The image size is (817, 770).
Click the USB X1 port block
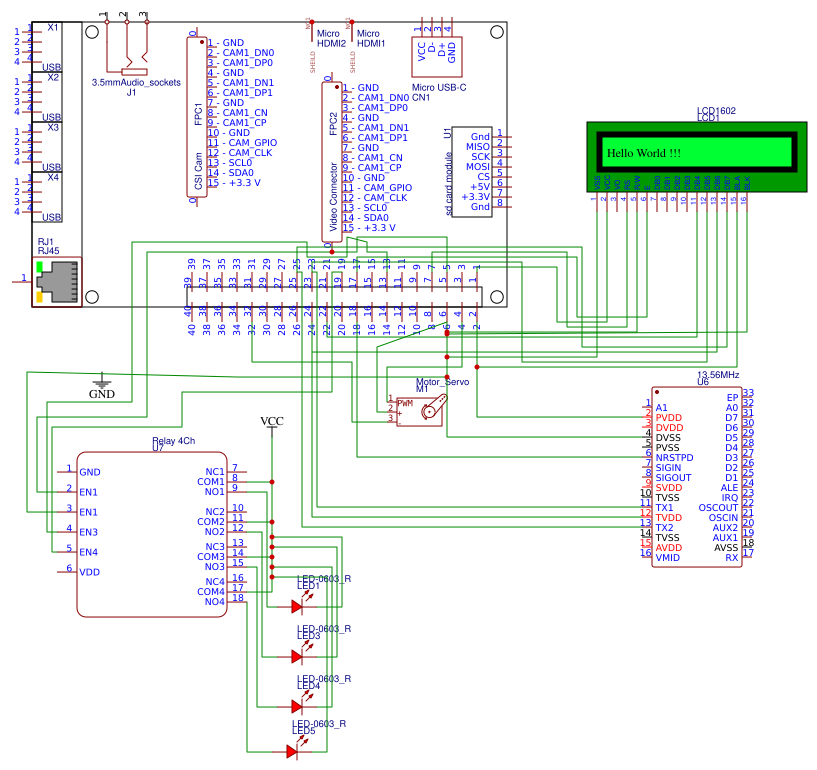tap(50, 45)
